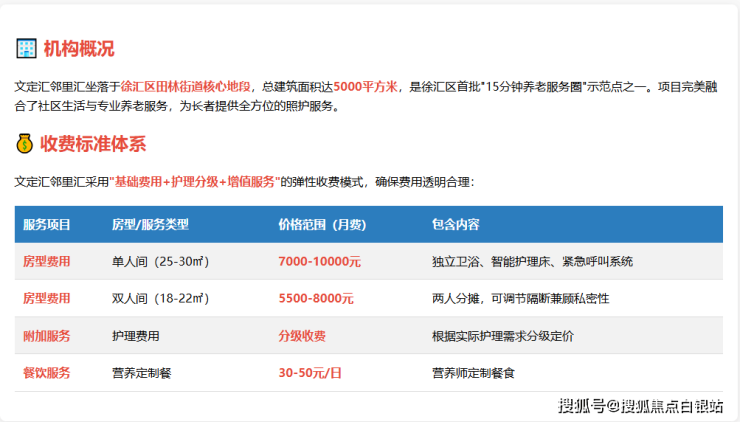
Task: Select the 双人间（18-22㎡） cell
Action: pyautogui.click(x=159, y=298)
